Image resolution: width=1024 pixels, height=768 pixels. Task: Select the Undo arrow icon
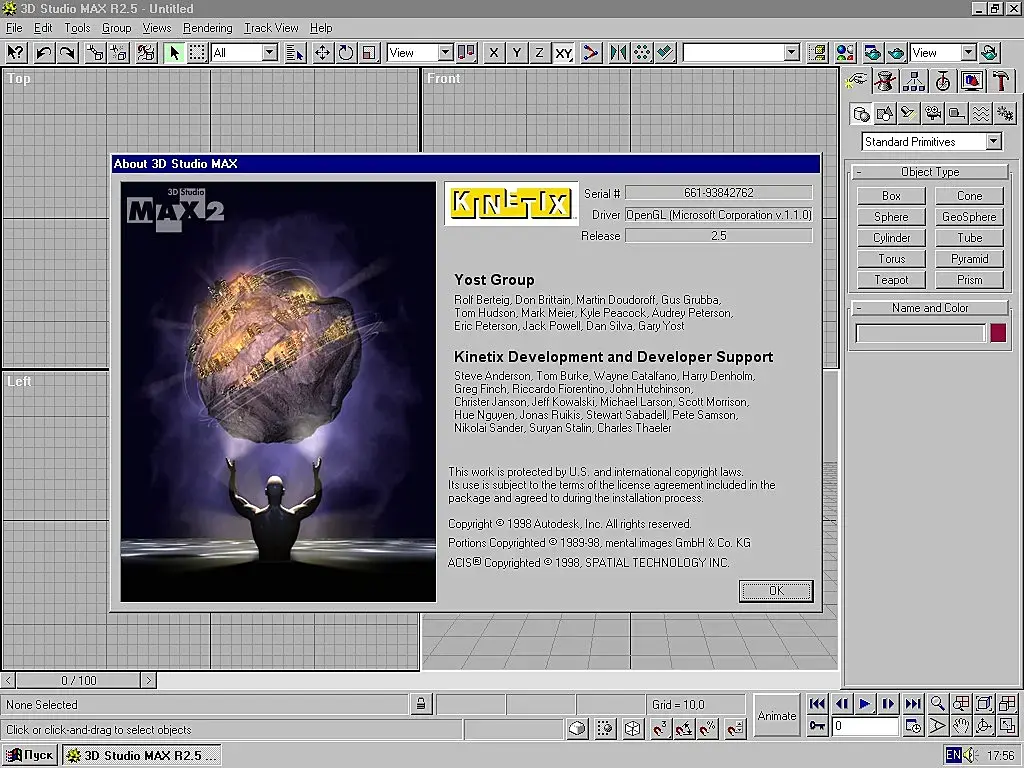point(44,53)
